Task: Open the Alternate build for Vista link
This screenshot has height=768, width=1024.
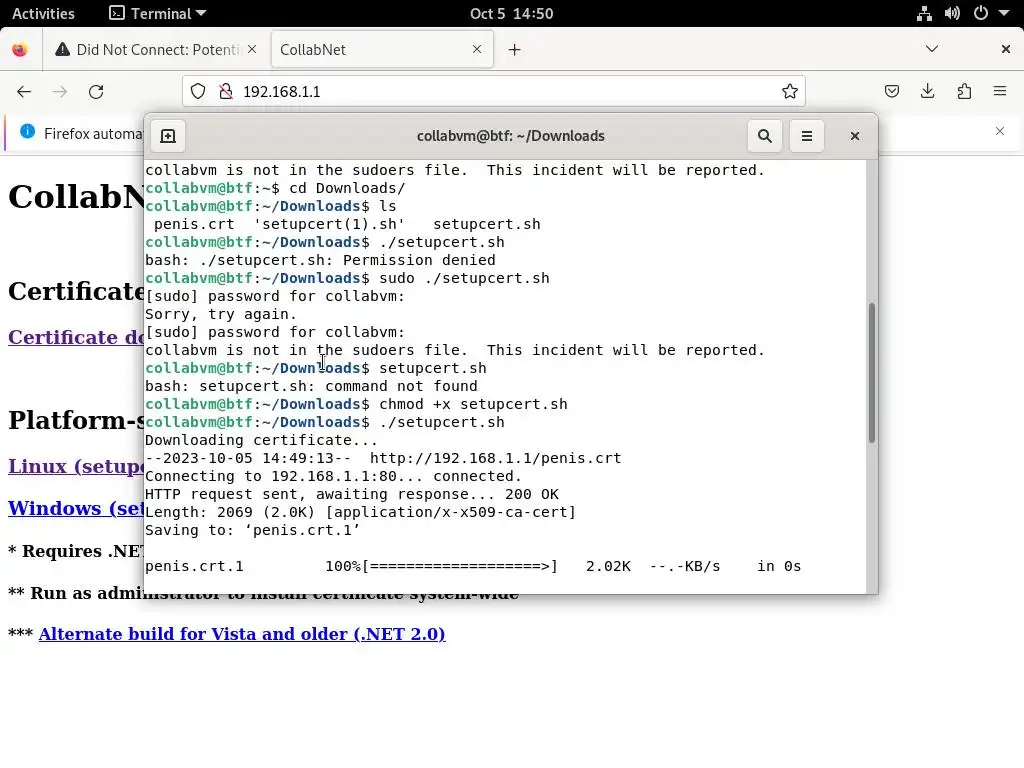Action: pyautogui.click(x=242, y=634)
